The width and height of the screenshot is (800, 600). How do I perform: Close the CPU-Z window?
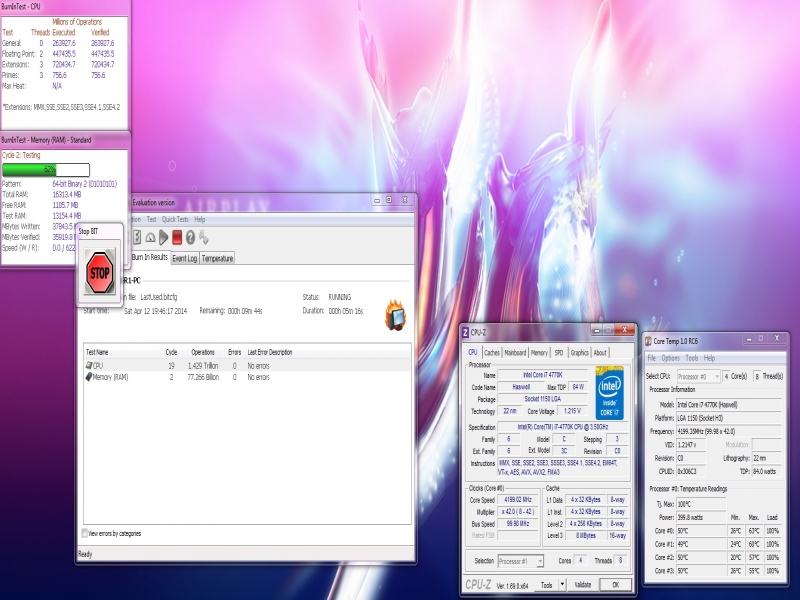(x=624, y=330)
